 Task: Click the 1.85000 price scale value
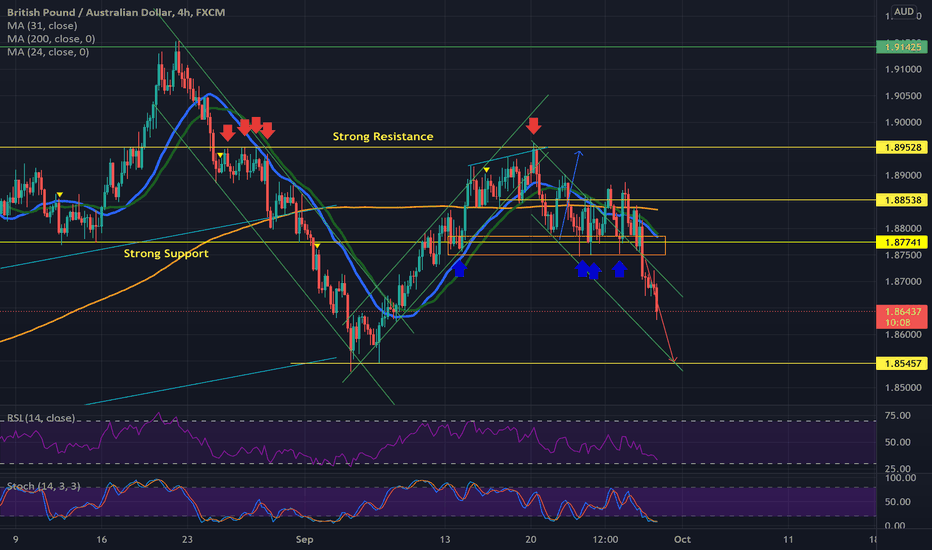(903, 388)
